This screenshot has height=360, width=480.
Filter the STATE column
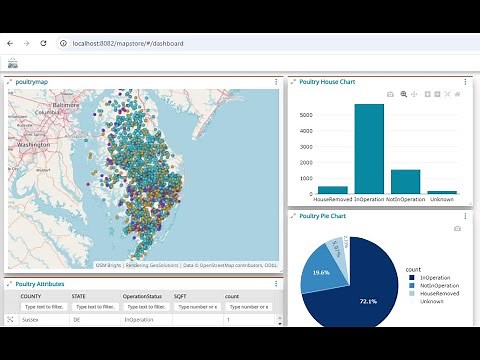click(95, 307)
